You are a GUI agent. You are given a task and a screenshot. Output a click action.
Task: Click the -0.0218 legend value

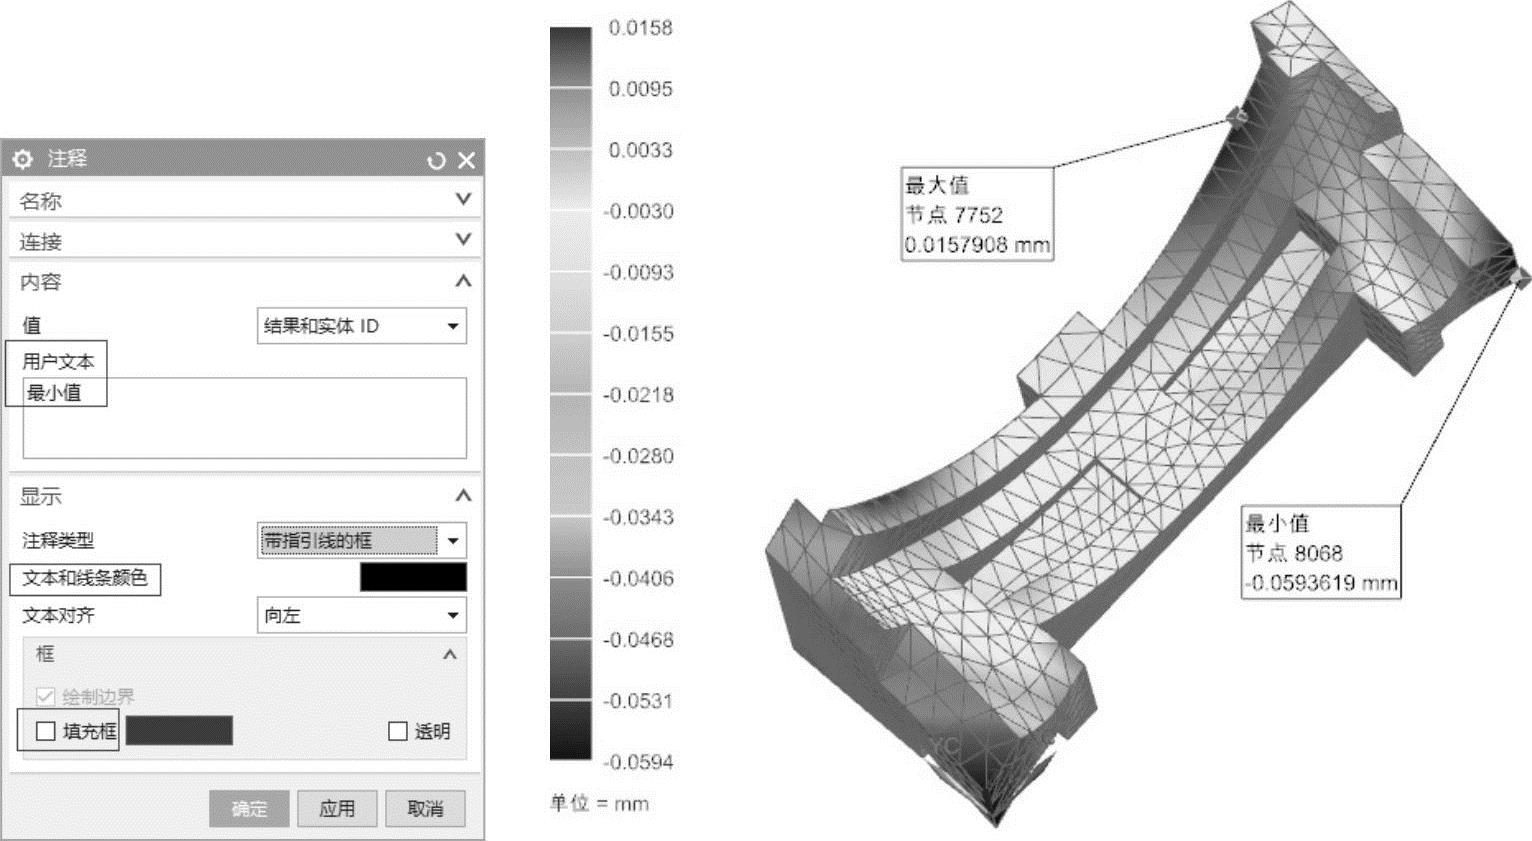(x=638, y=395)
